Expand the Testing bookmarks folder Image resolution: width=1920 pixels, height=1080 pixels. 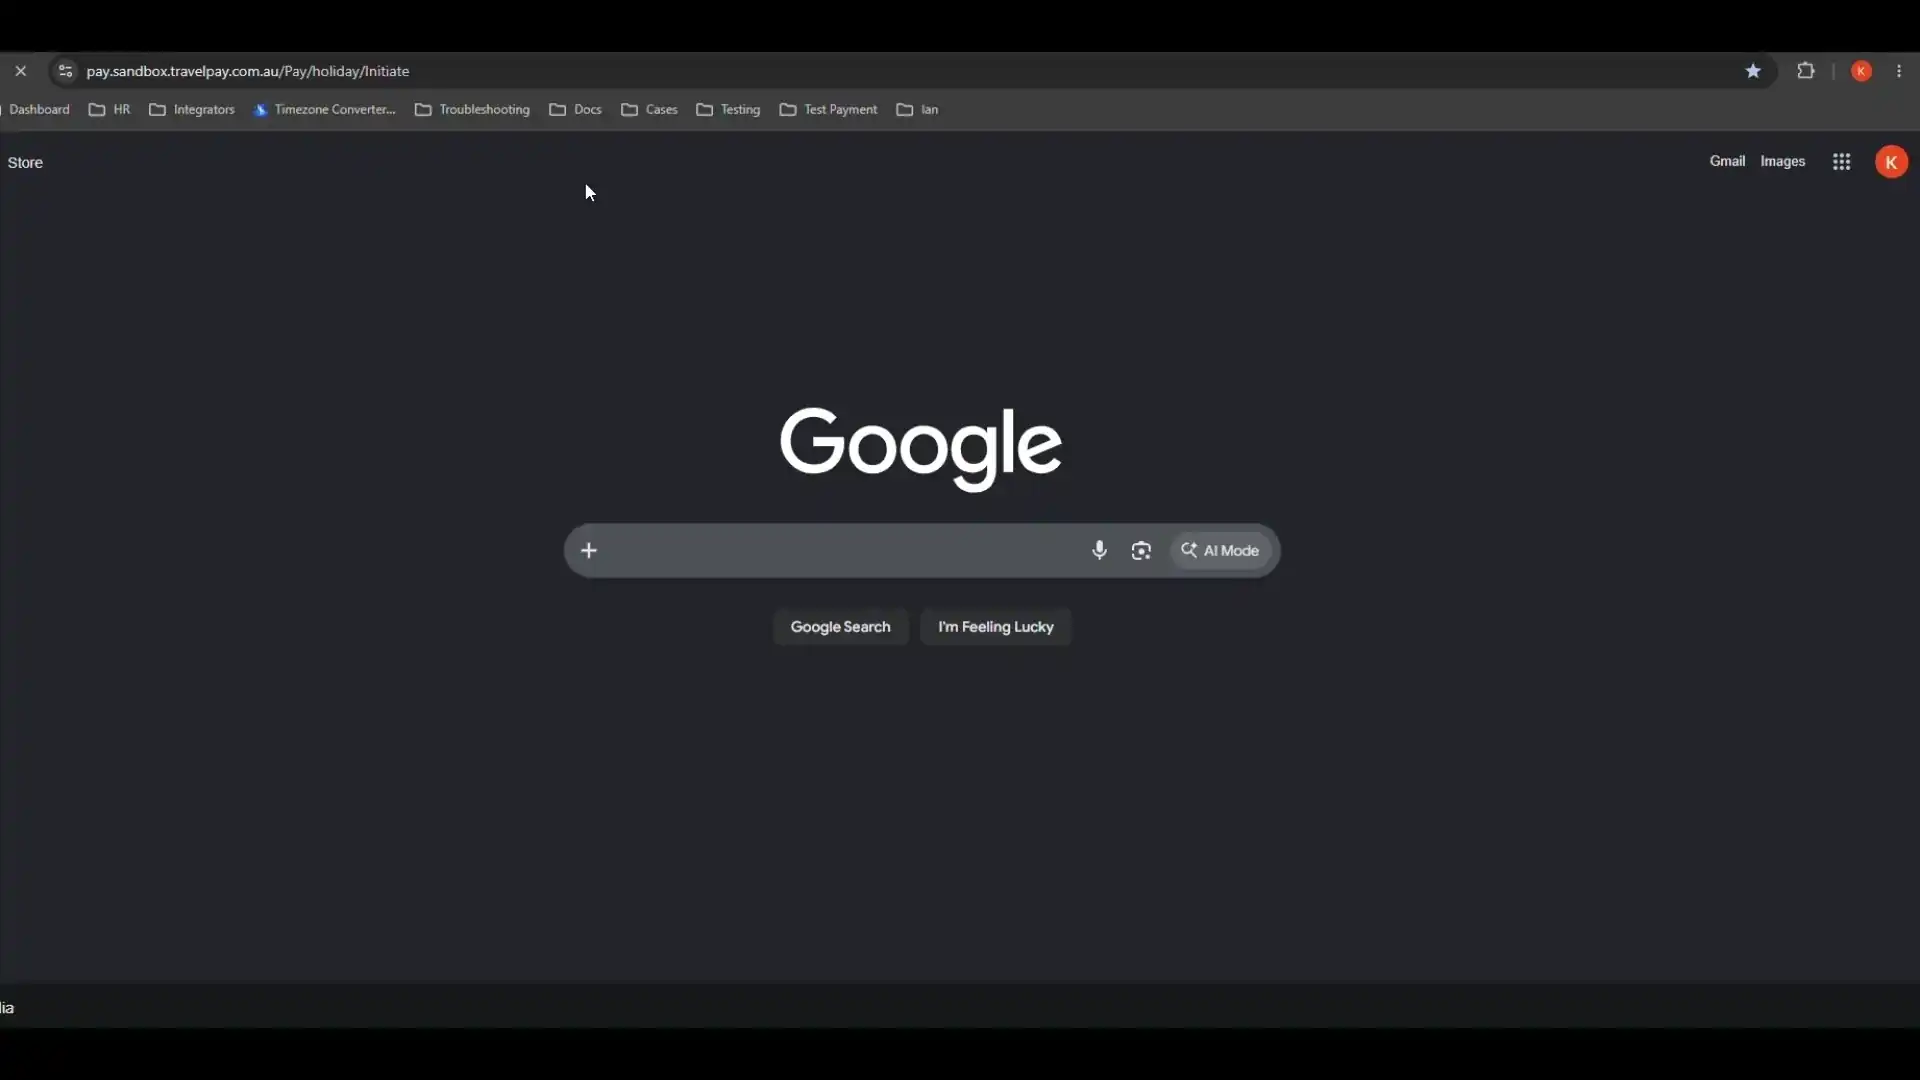(728, 109)
